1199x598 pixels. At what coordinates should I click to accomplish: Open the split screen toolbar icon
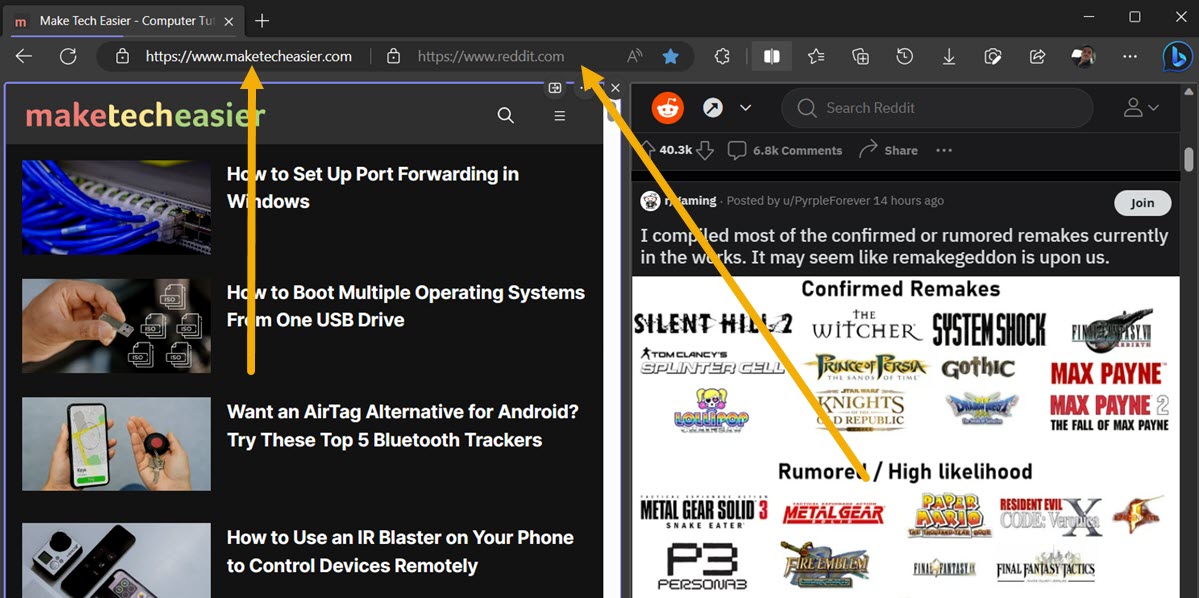click(x=771, y=57)
